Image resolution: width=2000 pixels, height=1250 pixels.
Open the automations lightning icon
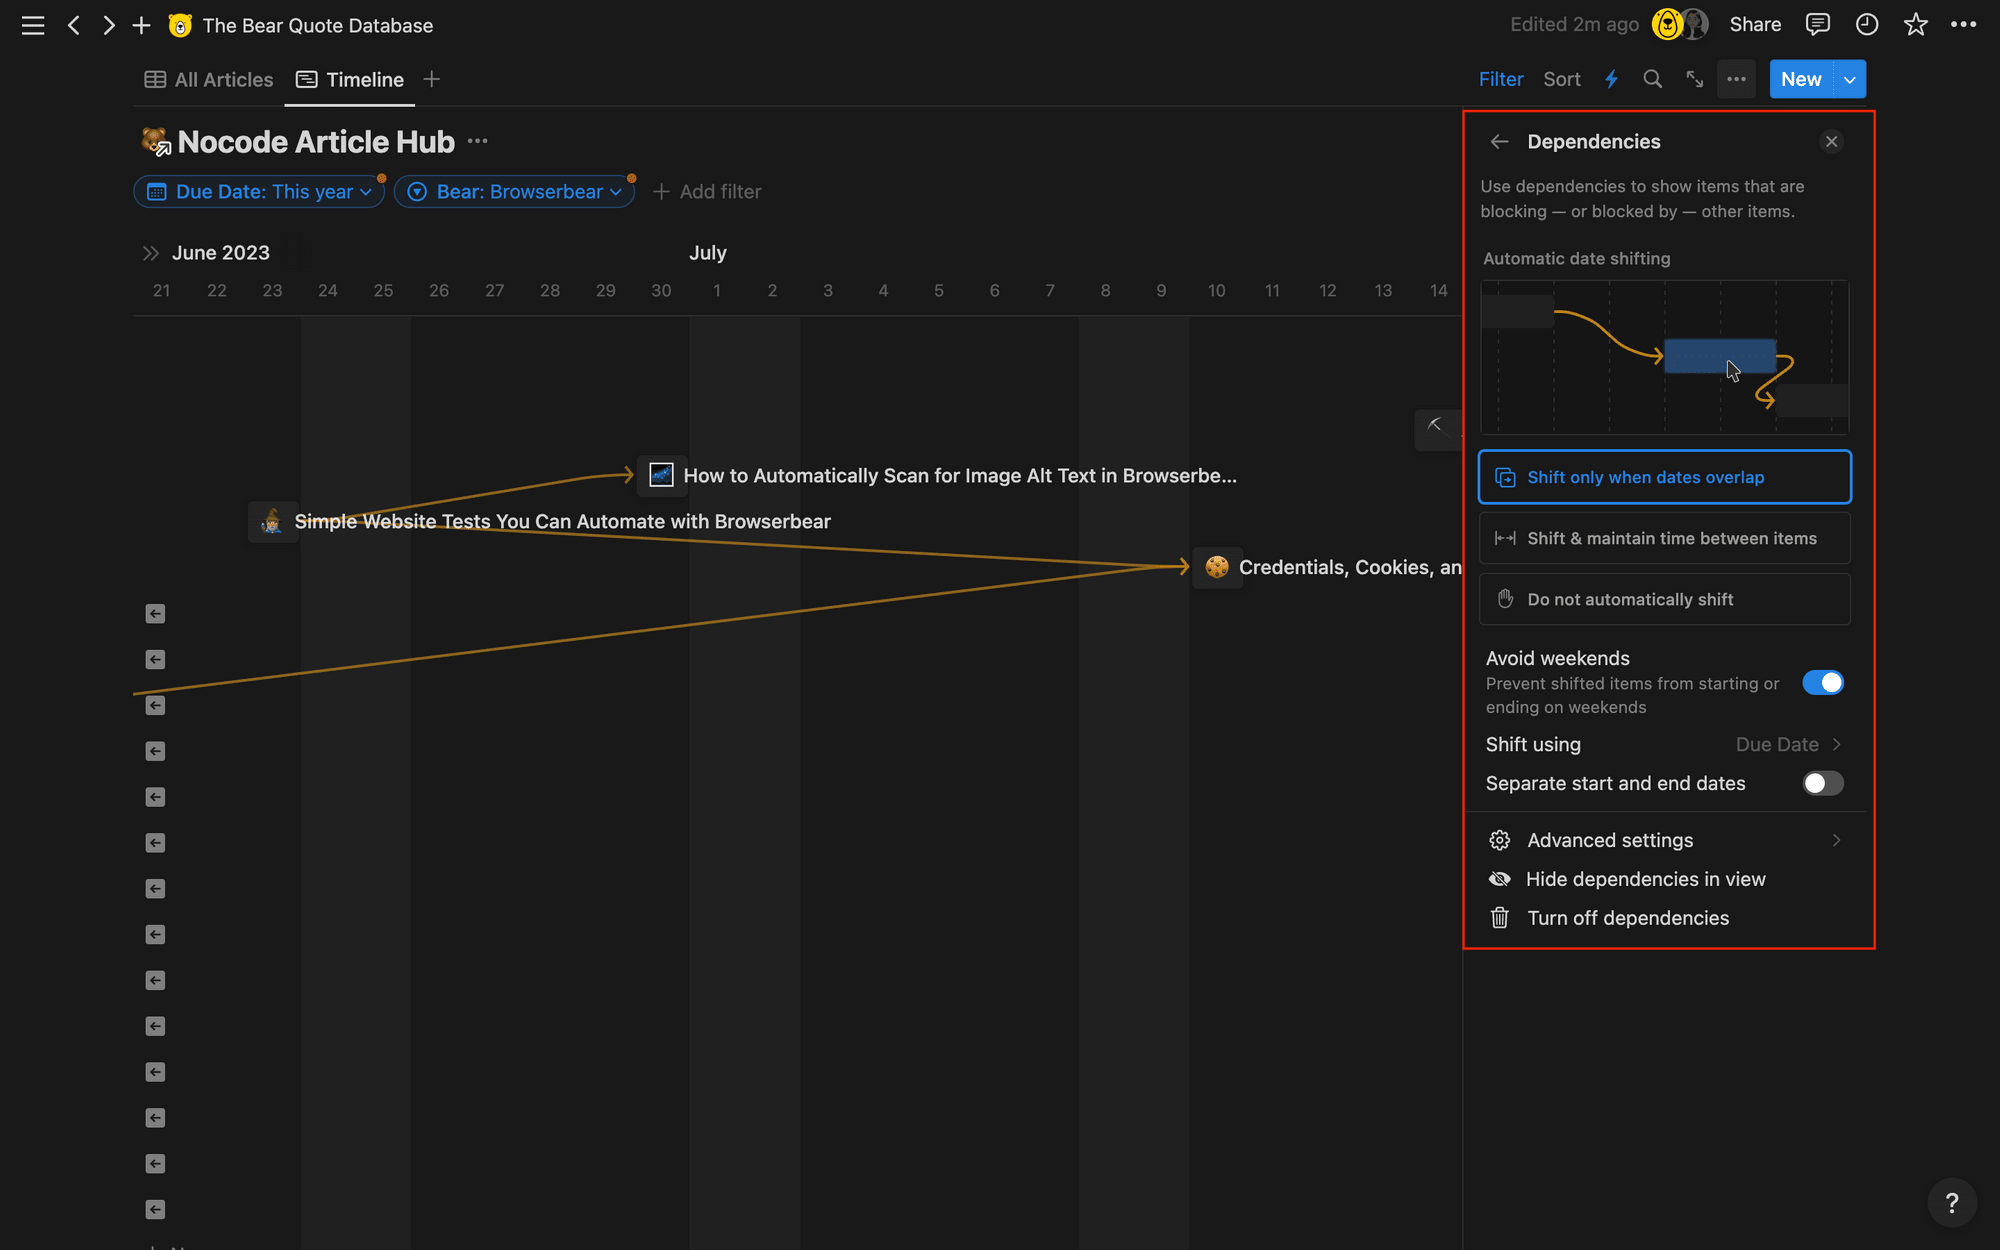[1611, 79]
